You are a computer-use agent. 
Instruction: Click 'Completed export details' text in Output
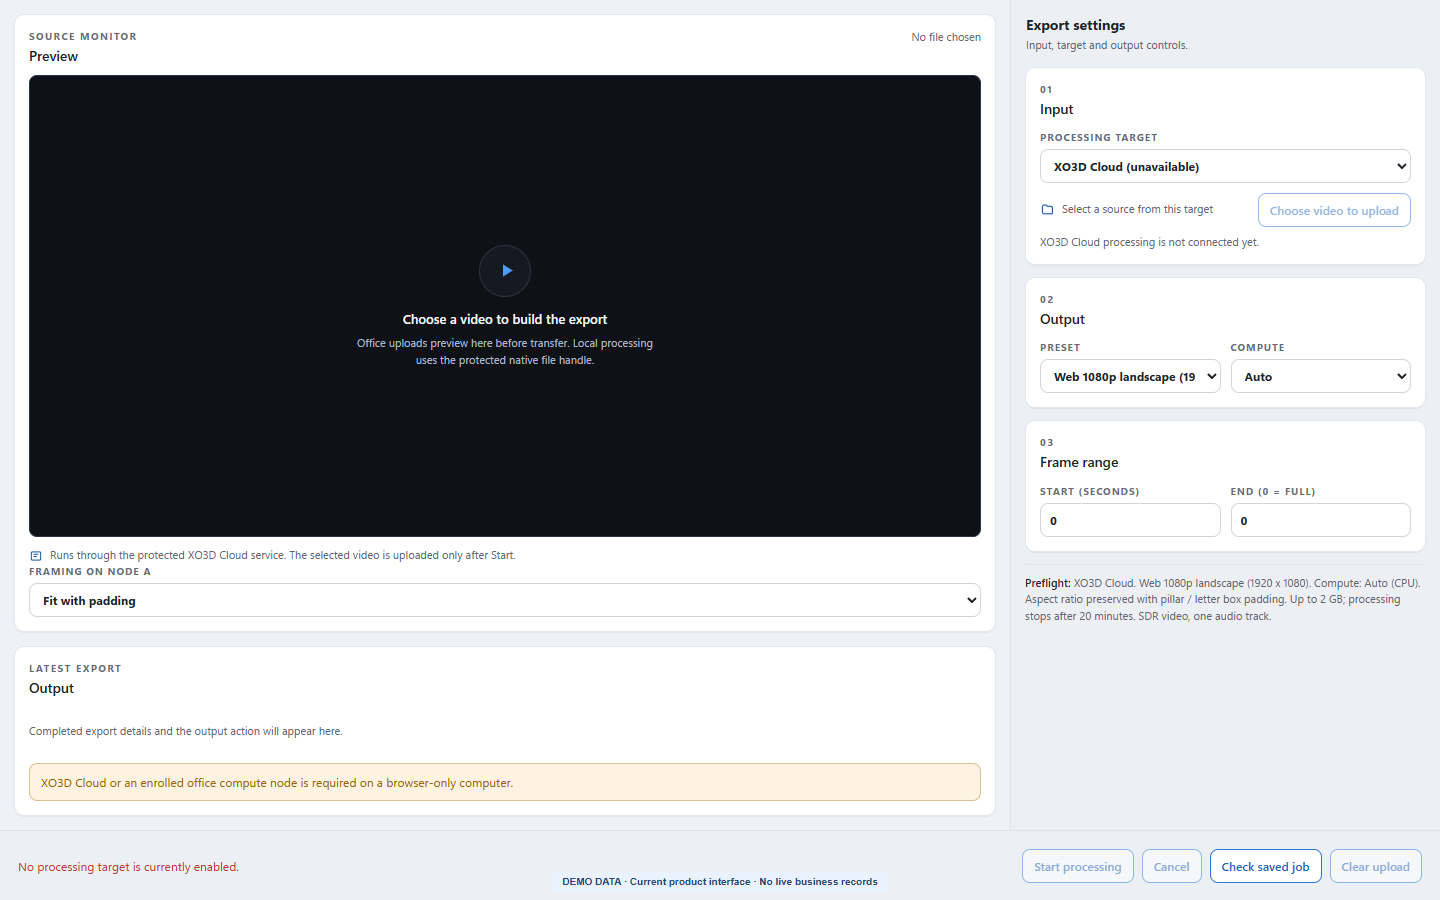tap(186, 731)
